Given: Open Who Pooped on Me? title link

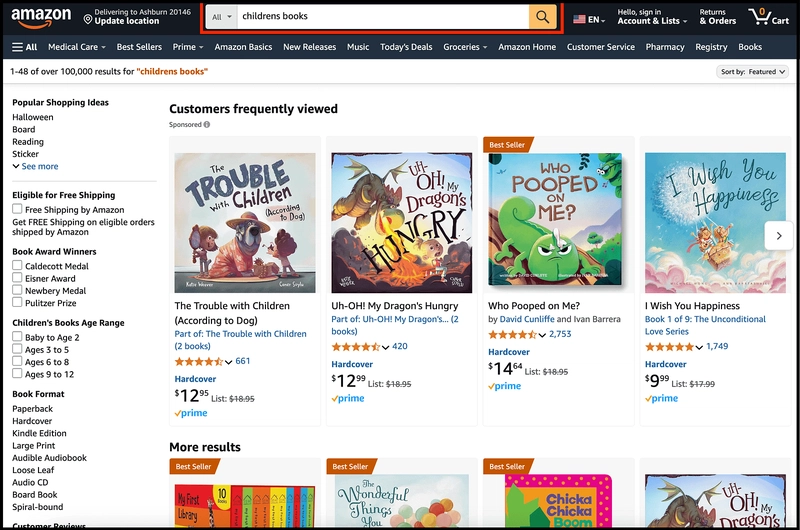Looking at the screenshot, I should pyautogui.click(x=534, y=306).
